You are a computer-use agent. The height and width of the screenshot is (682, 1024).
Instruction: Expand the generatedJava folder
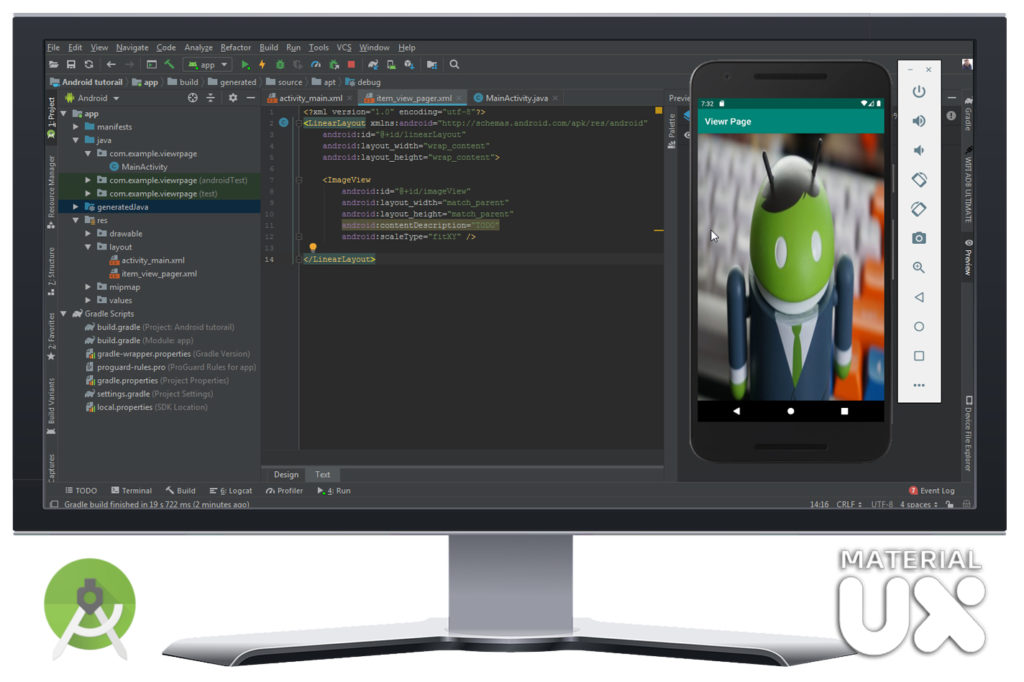click(x=76, y=207)
